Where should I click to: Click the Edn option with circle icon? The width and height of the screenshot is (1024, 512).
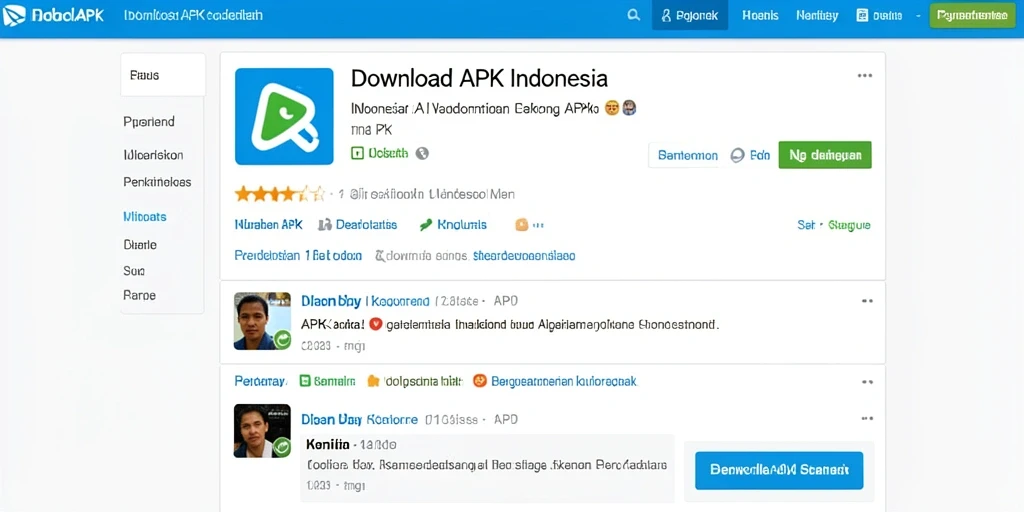click(x=750, y=155)
